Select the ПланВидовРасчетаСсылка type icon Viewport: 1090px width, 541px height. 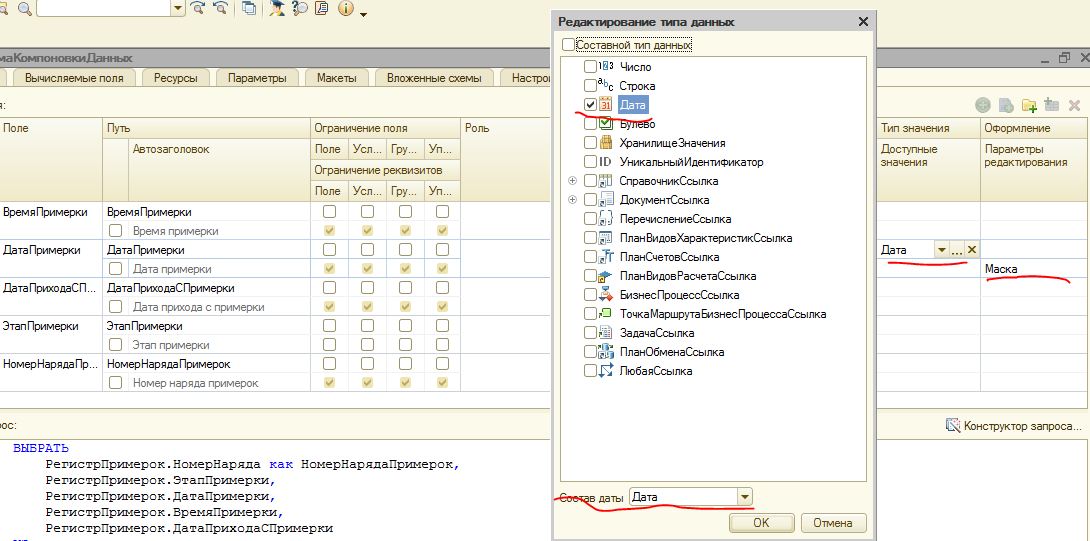(x=605, y=275)
